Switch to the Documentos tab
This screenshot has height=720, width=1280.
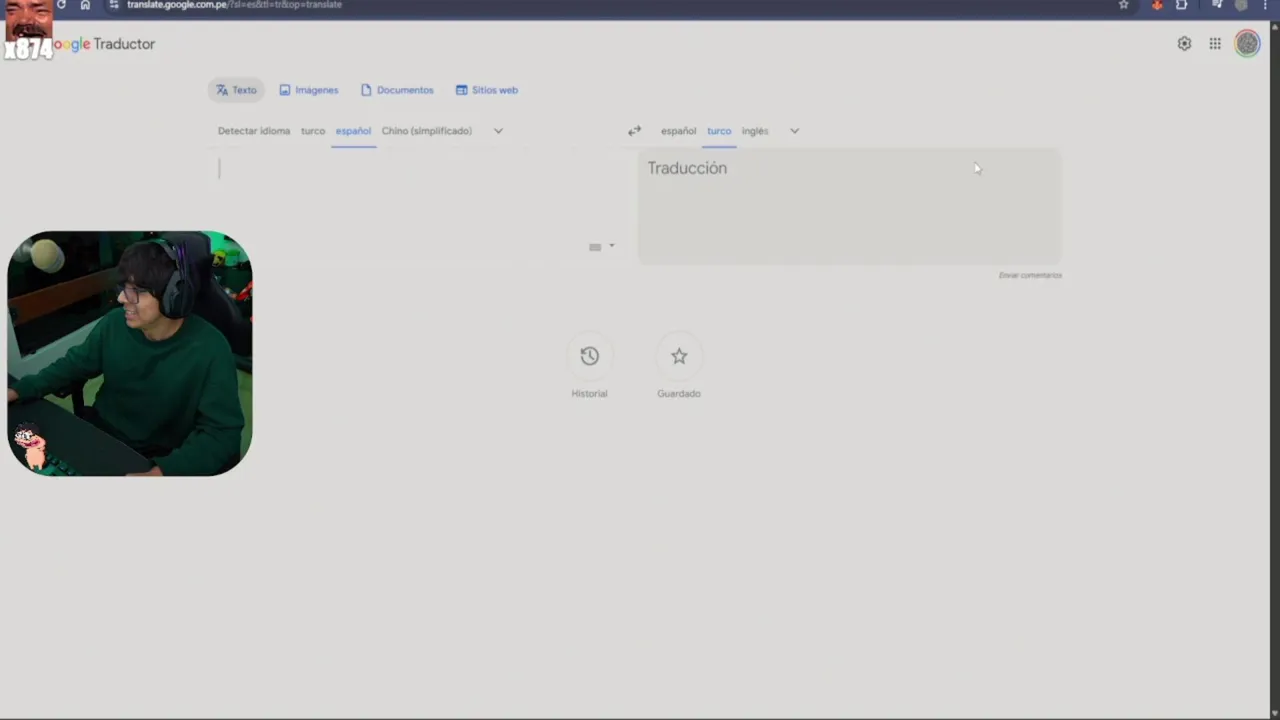[x=397, y=90]
